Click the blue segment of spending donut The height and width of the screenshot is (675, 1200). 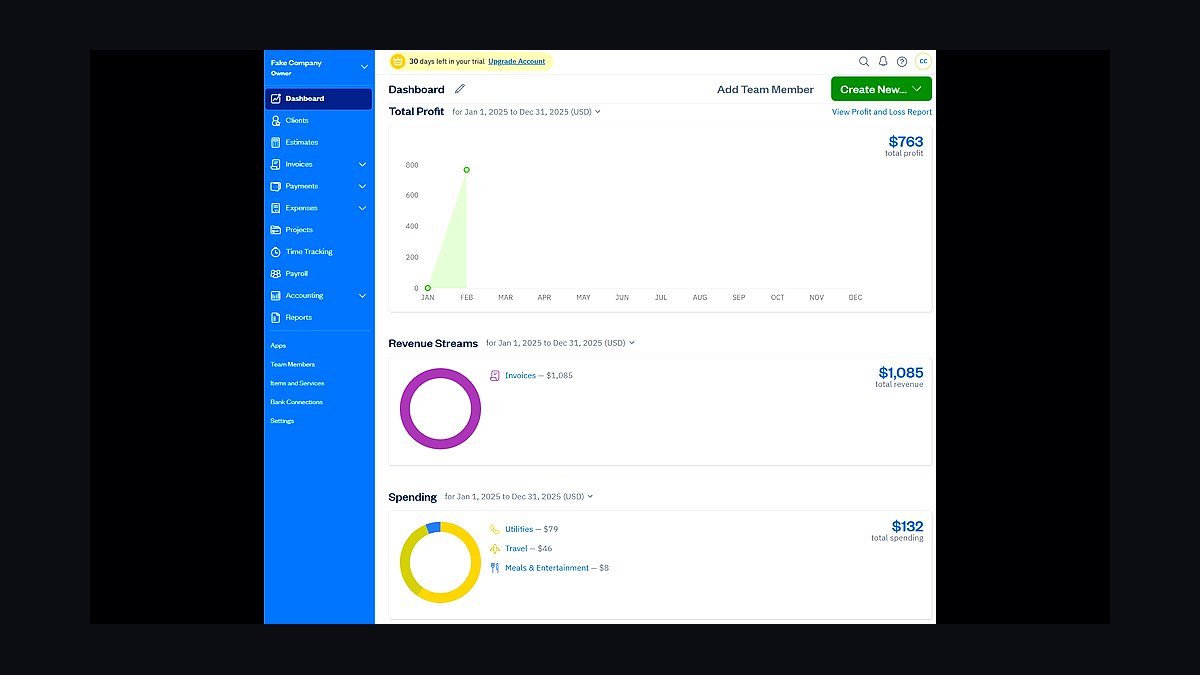[433, 527]
